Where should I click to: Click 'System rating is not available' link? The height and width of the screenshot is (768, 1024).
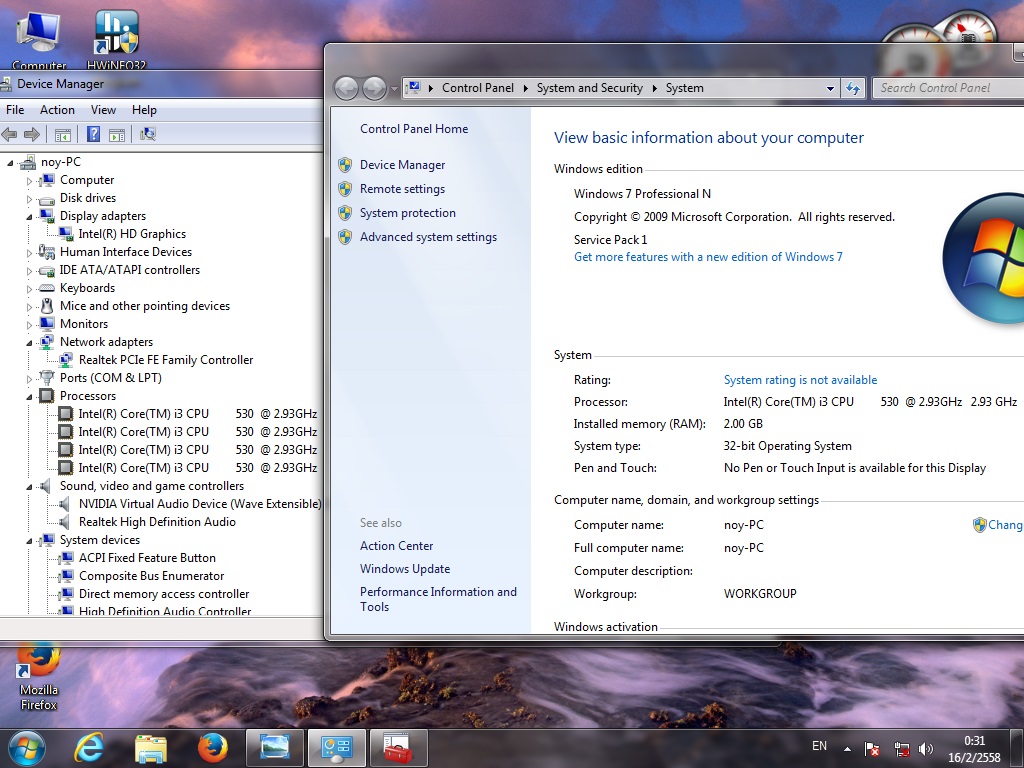coord(800,380)
